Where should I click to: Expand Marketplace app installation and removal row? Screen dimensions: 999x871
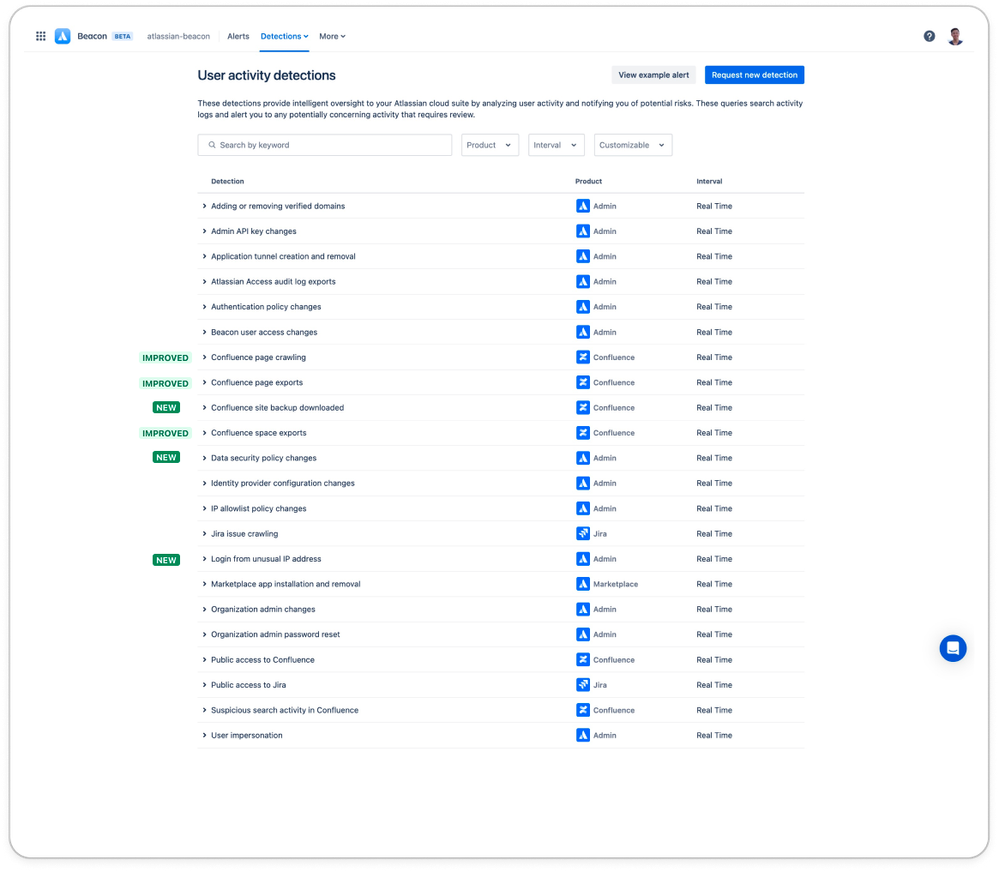coord(205,584)
